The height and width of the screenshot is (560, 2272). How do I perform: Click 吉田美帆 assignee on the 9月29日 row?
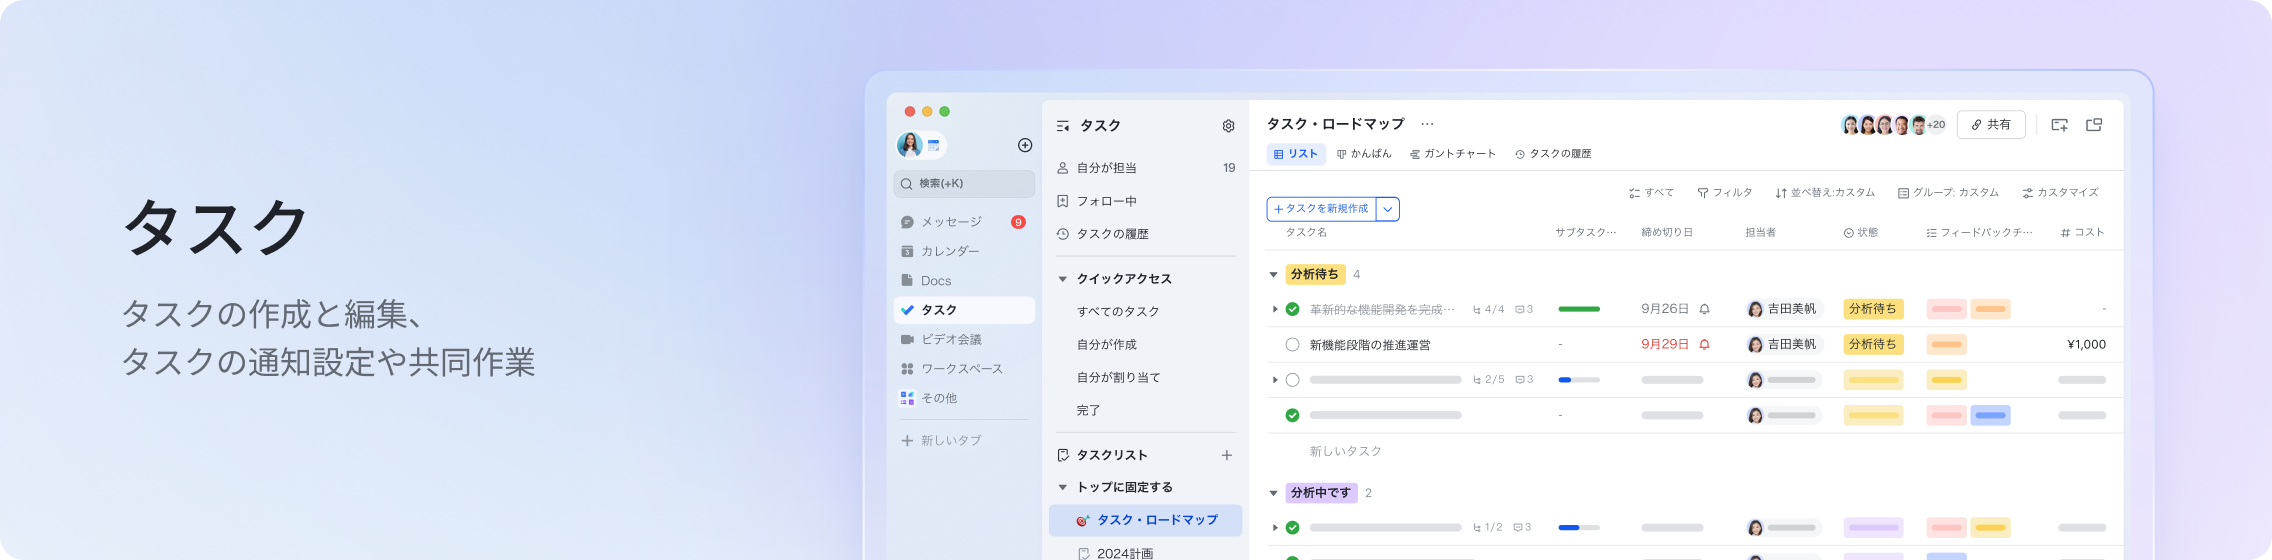click(x=1783, y=345)
